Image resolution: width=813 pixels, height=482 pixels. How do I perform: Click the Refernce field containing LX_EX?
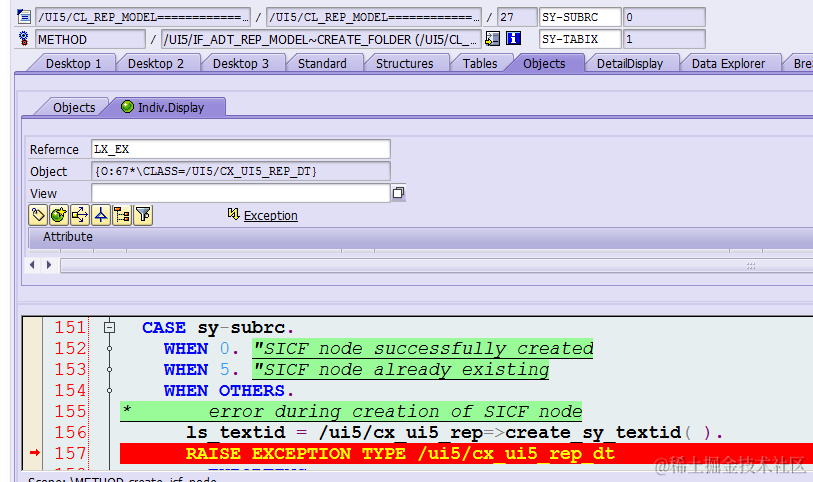point(241,149)
